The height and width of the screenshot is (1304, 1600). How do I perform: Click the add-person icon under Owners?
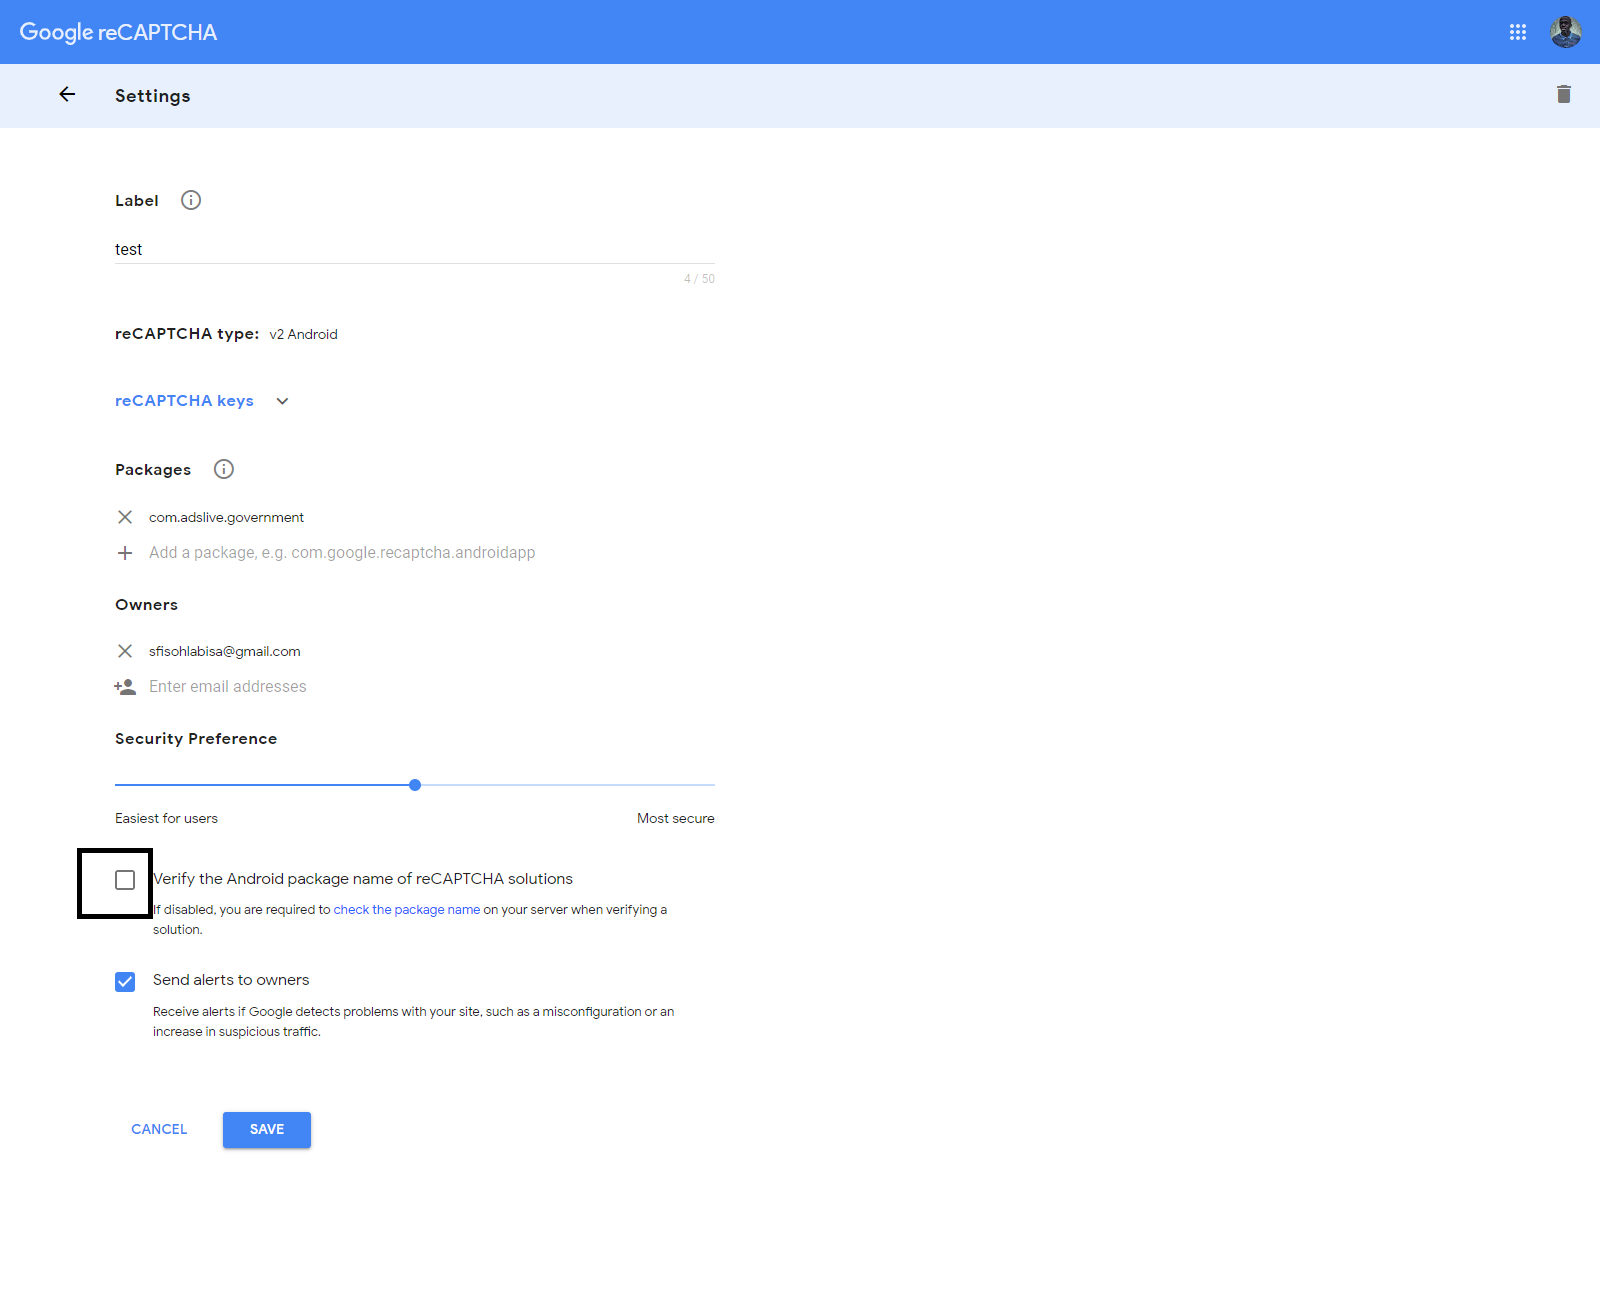[125, 687]
